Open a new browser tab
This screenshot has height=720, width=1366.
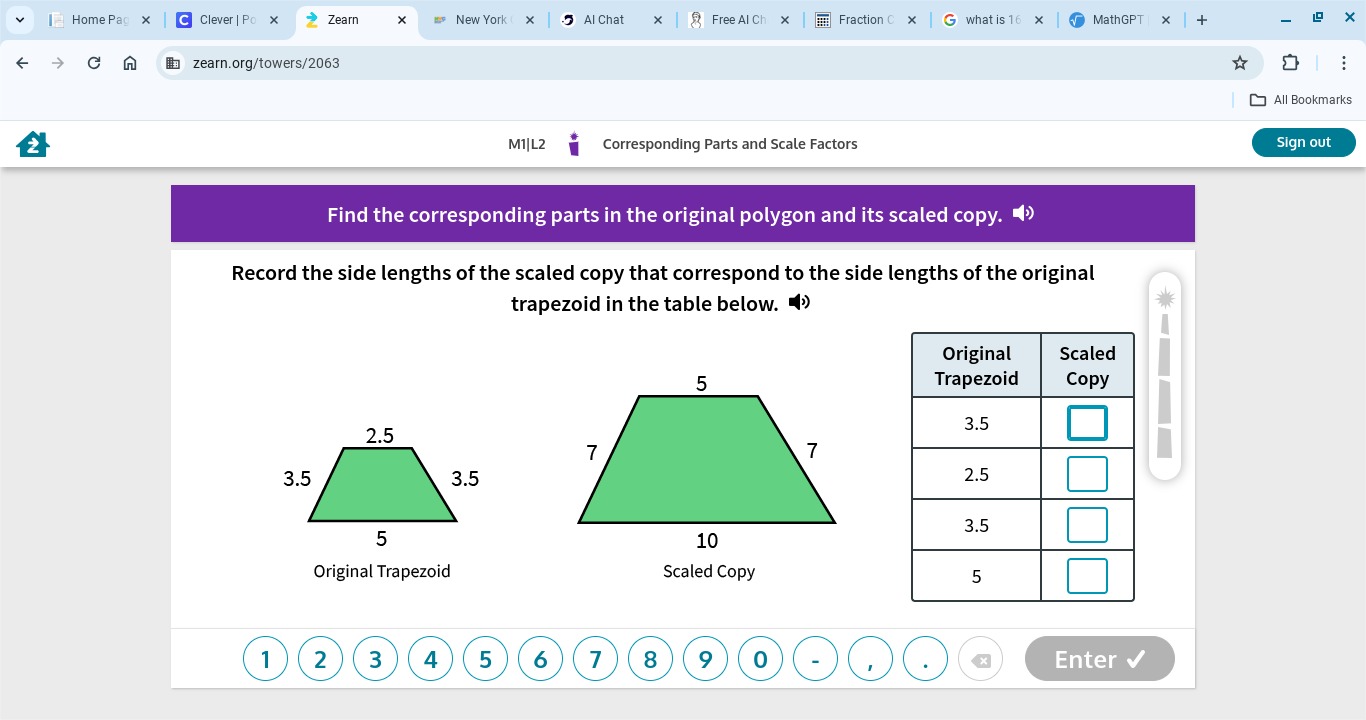point(1201,20)
